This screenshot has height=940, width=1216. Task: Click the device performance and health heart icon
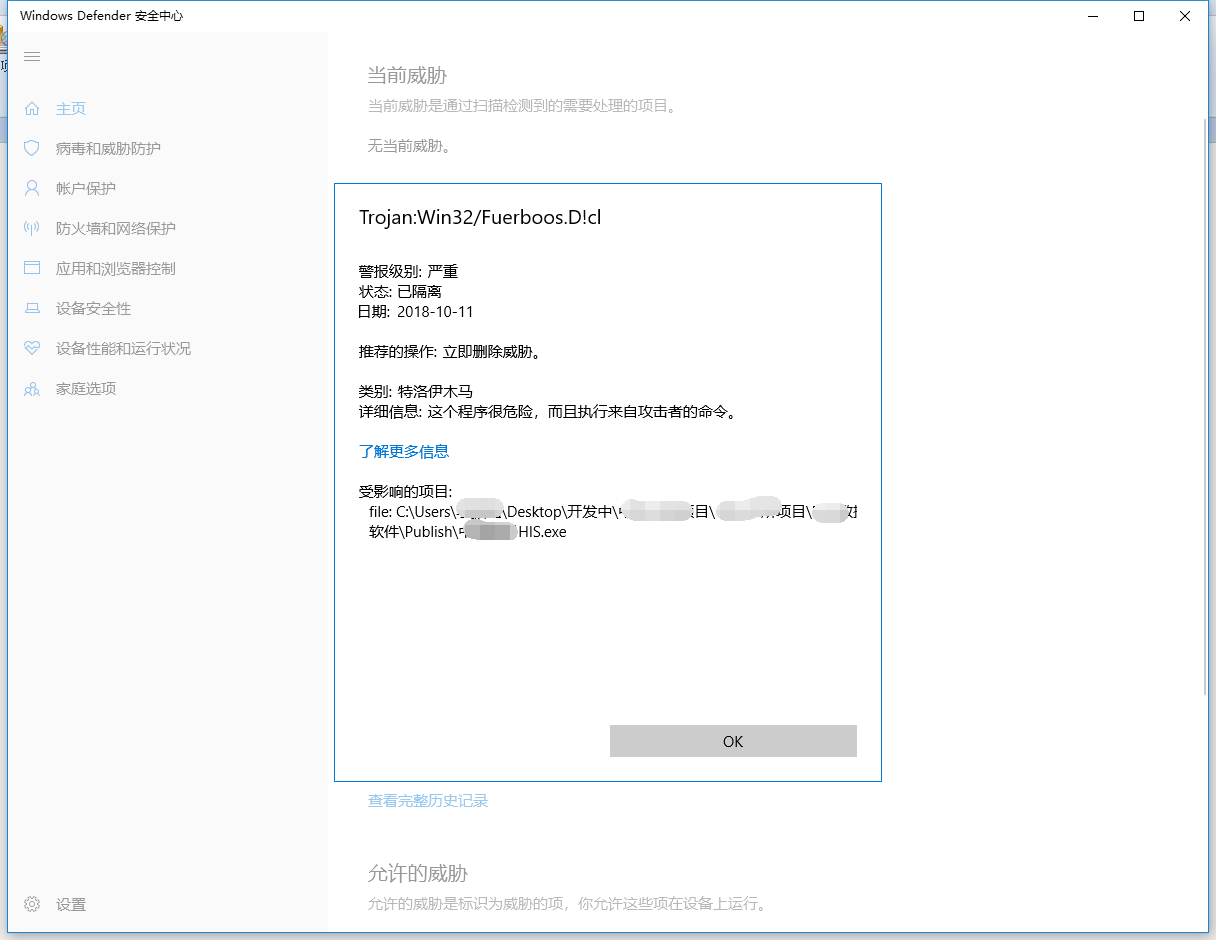point(32,348)
